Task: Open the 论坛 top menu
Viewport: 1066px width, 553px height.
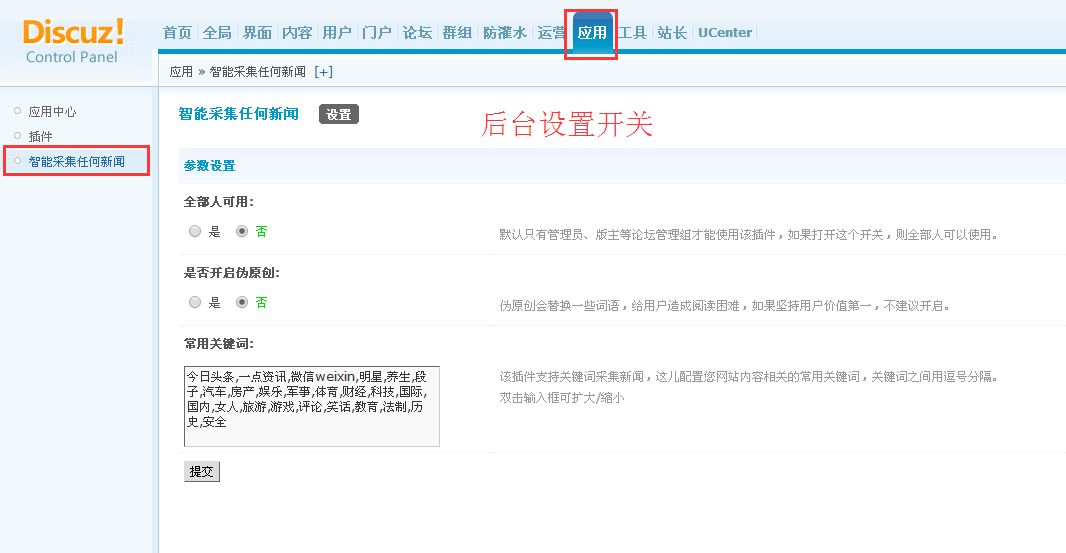Action: [417, 33]
